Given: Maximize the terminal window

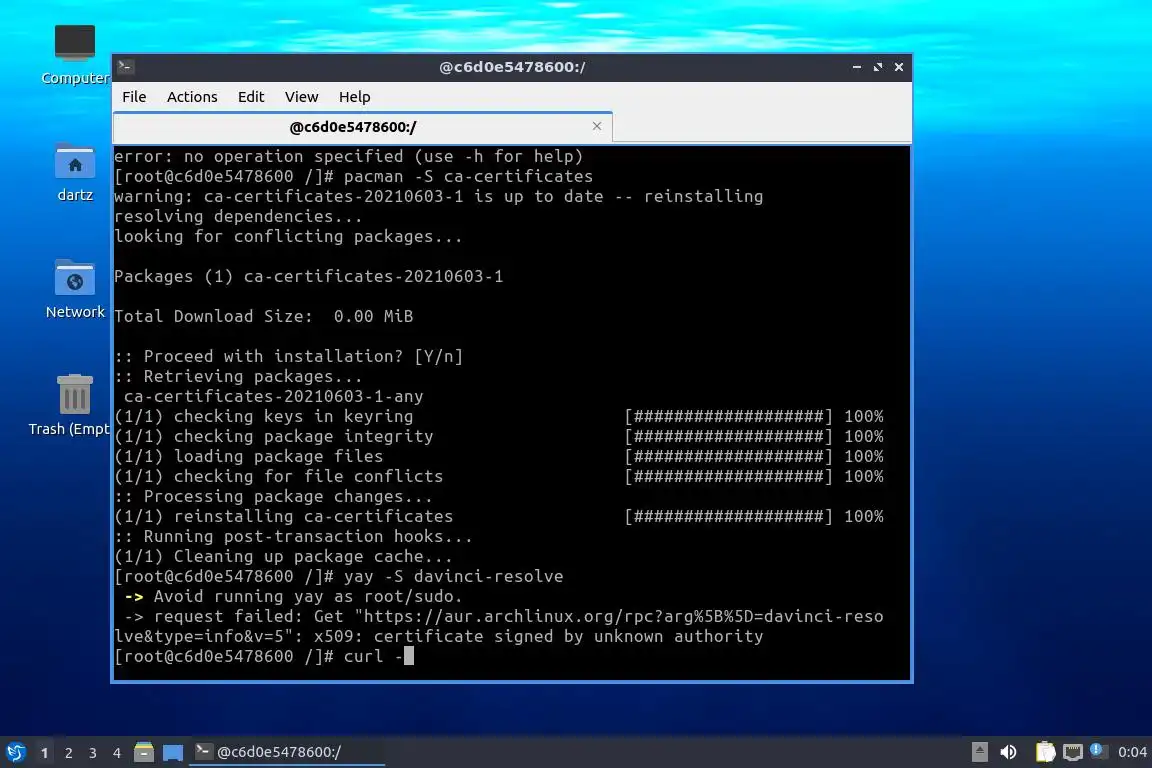Looking at the screenshot, I should (877, 67).
